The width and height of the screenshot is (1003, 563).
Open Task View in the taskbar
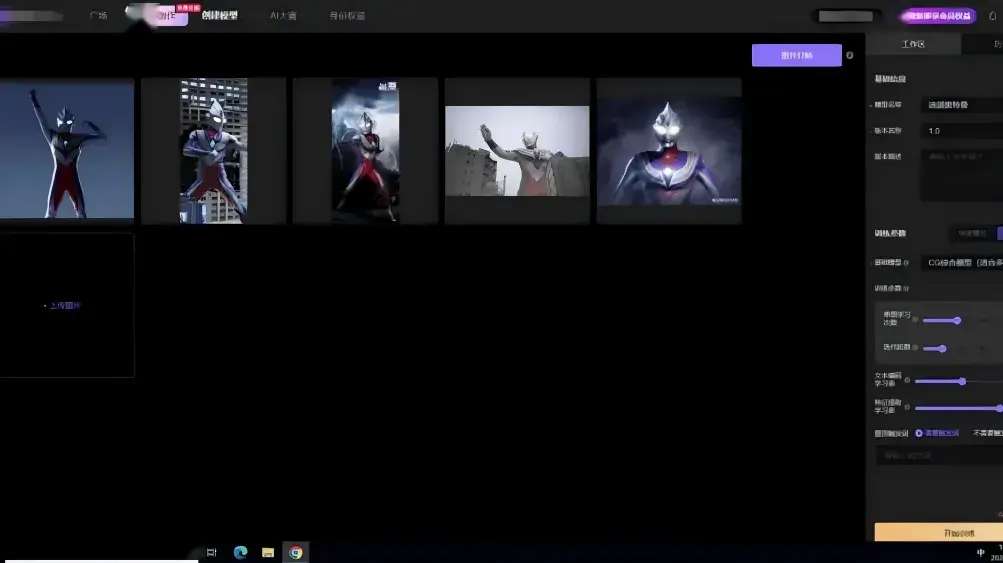211,552
